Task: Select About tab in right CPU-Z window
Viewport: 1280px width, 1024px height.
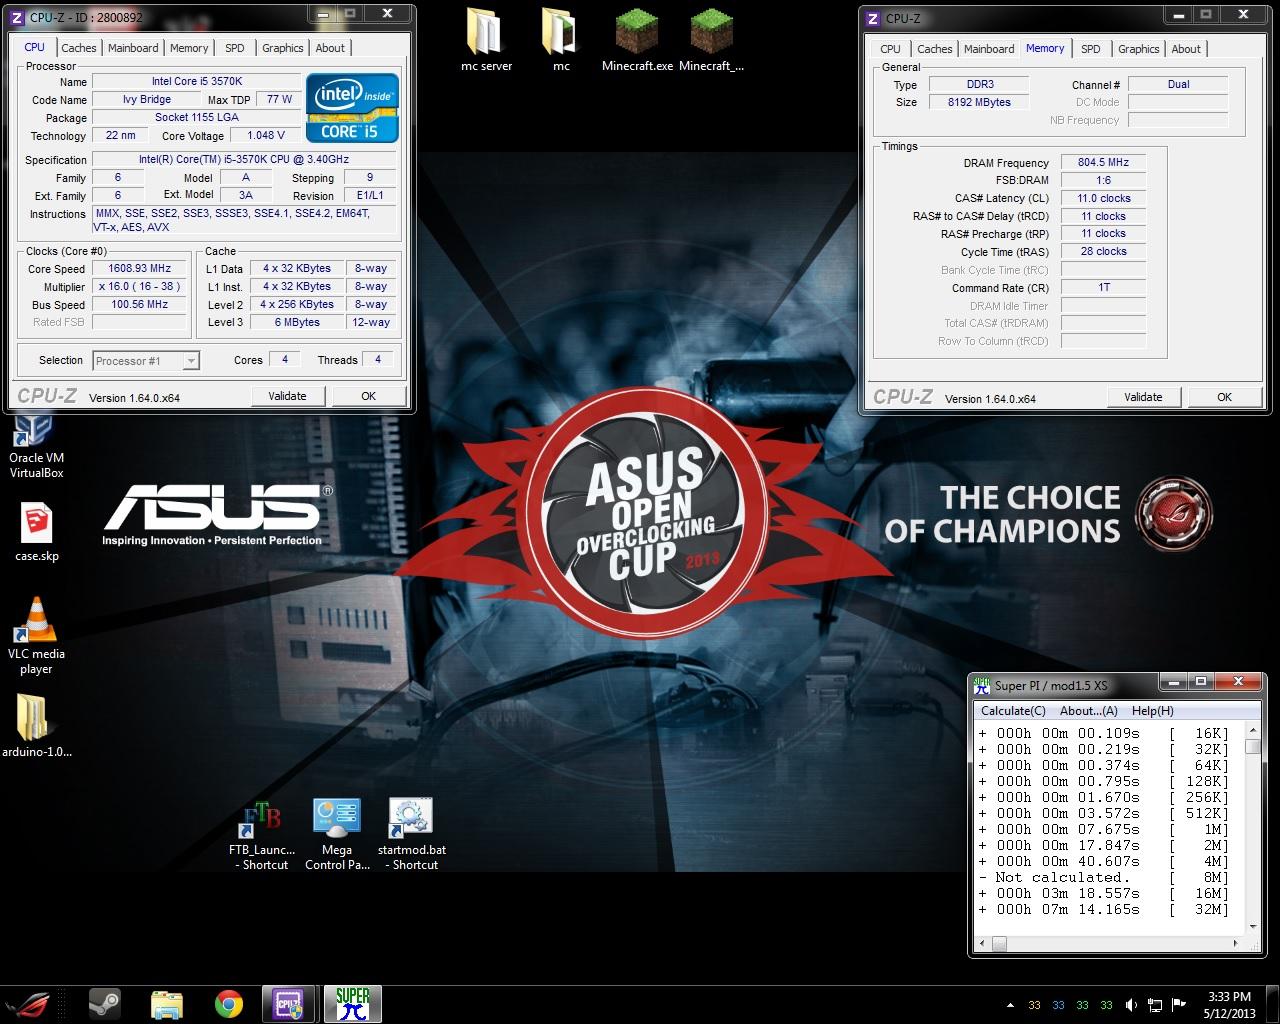Action: (x=1186, y=49)
